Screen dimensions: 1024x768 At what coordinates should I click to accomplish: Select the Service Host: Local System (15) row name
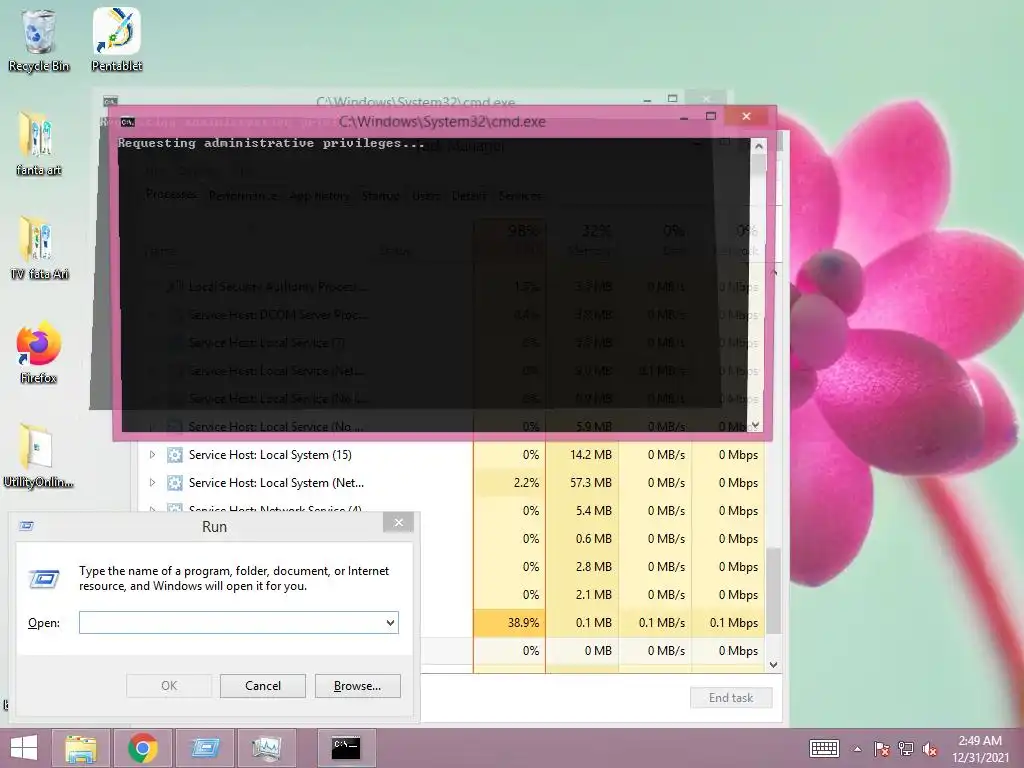click(270, 455)
